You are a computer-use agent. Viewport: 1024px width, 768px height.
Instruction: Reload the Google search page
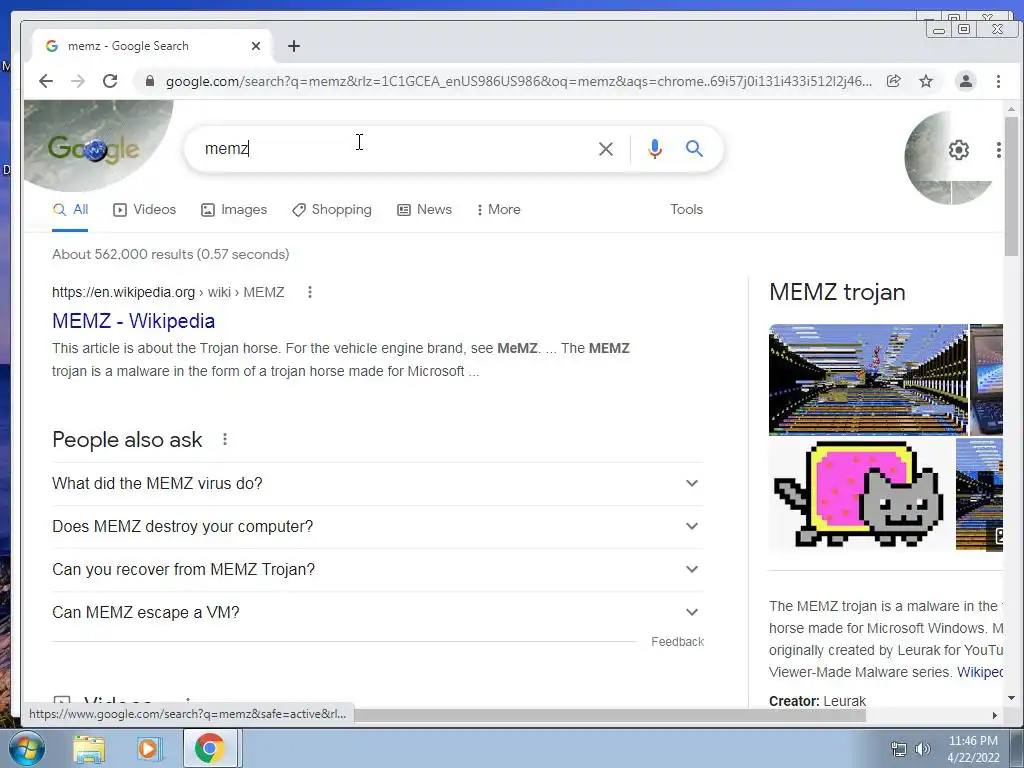110,81
